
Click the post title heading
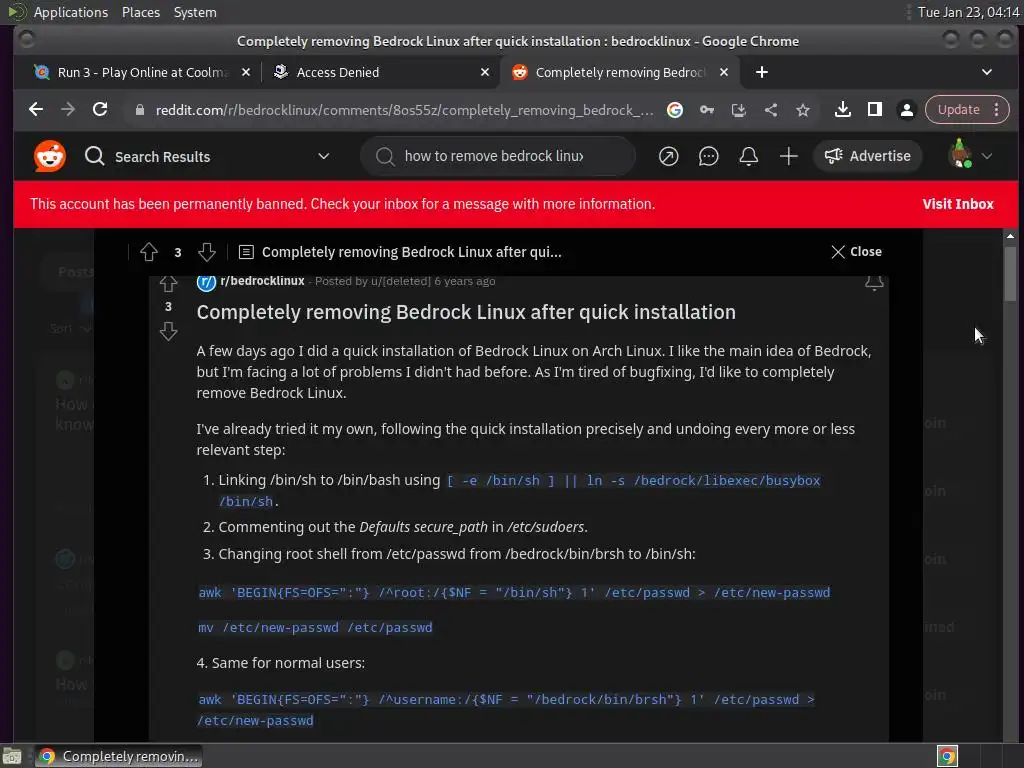click(466, 312)
